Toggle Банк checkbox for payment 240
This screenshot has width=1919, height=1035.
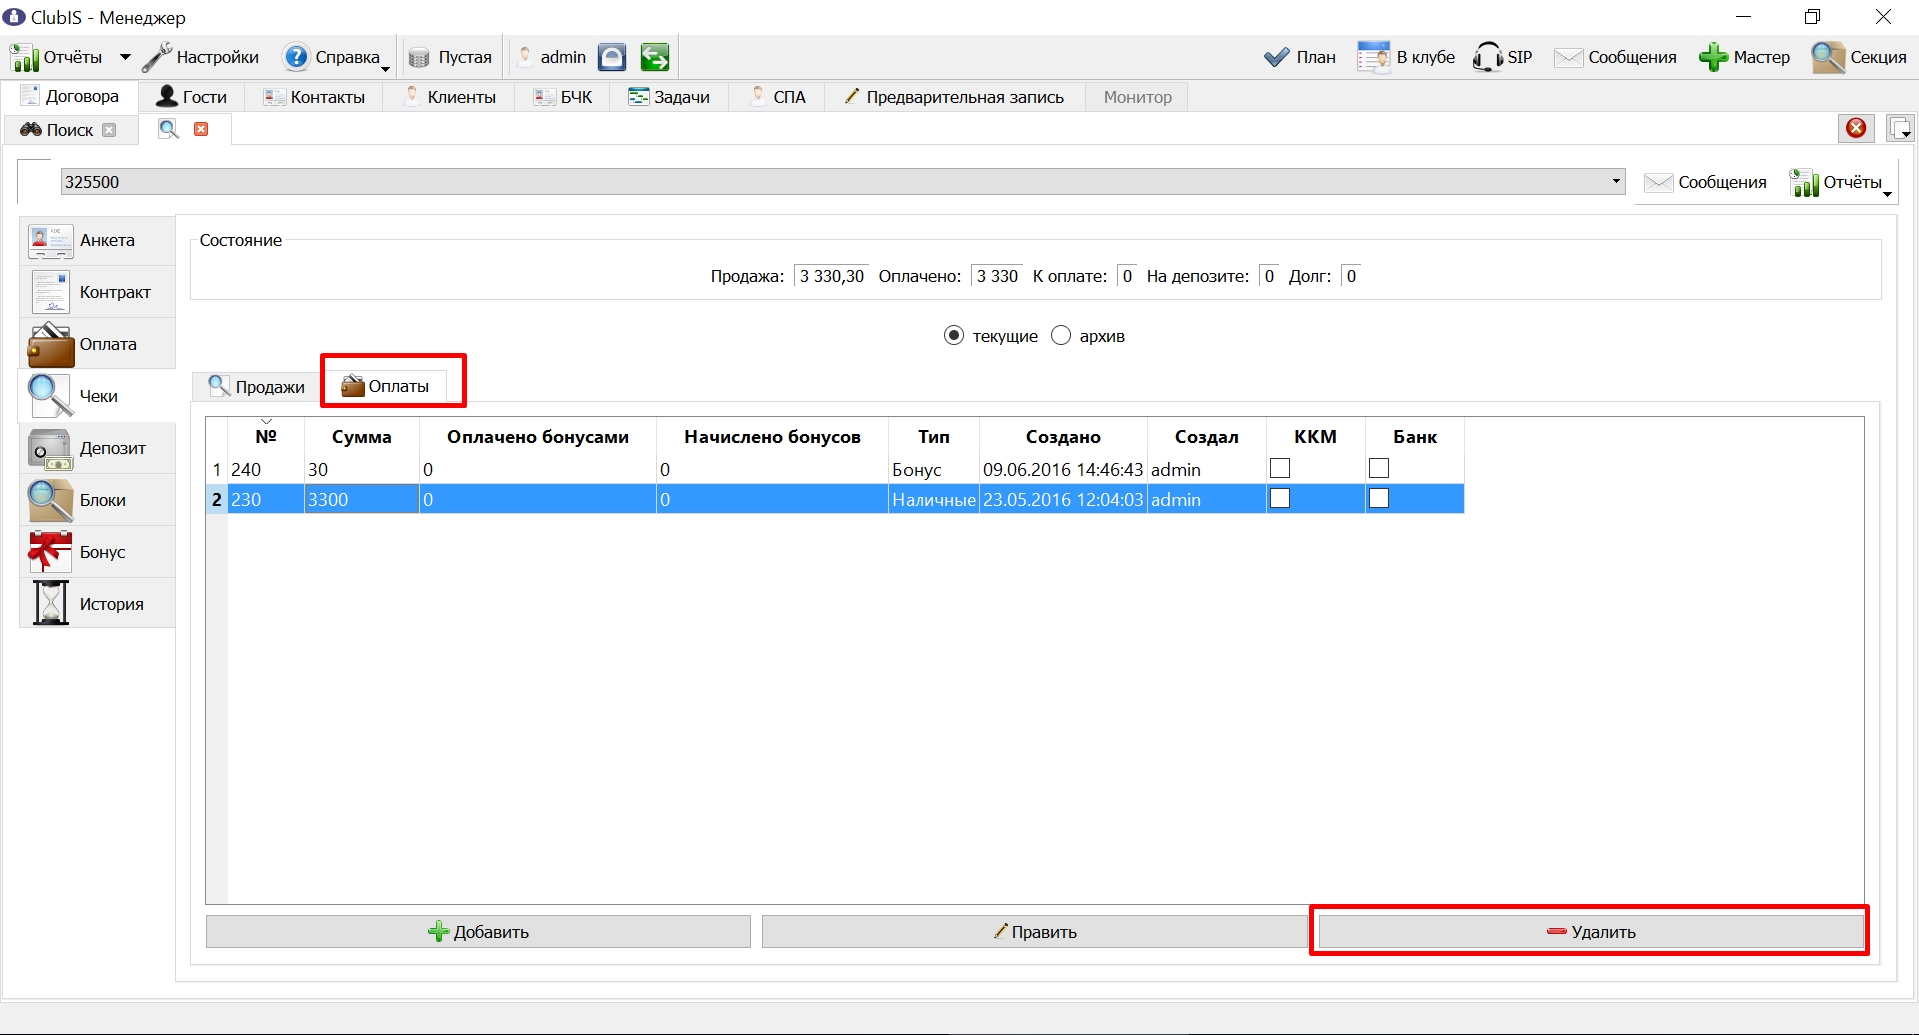(1379, 468)
